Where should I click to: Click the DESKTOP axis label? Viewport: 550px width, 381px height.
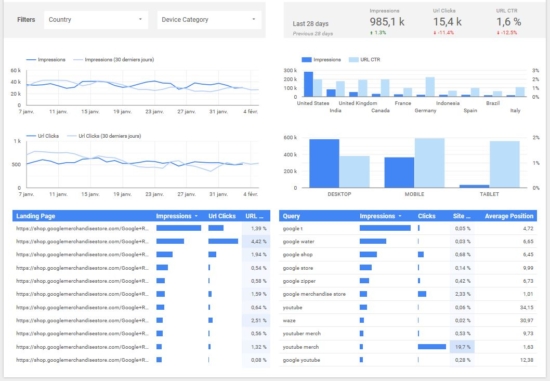[339, 194]
